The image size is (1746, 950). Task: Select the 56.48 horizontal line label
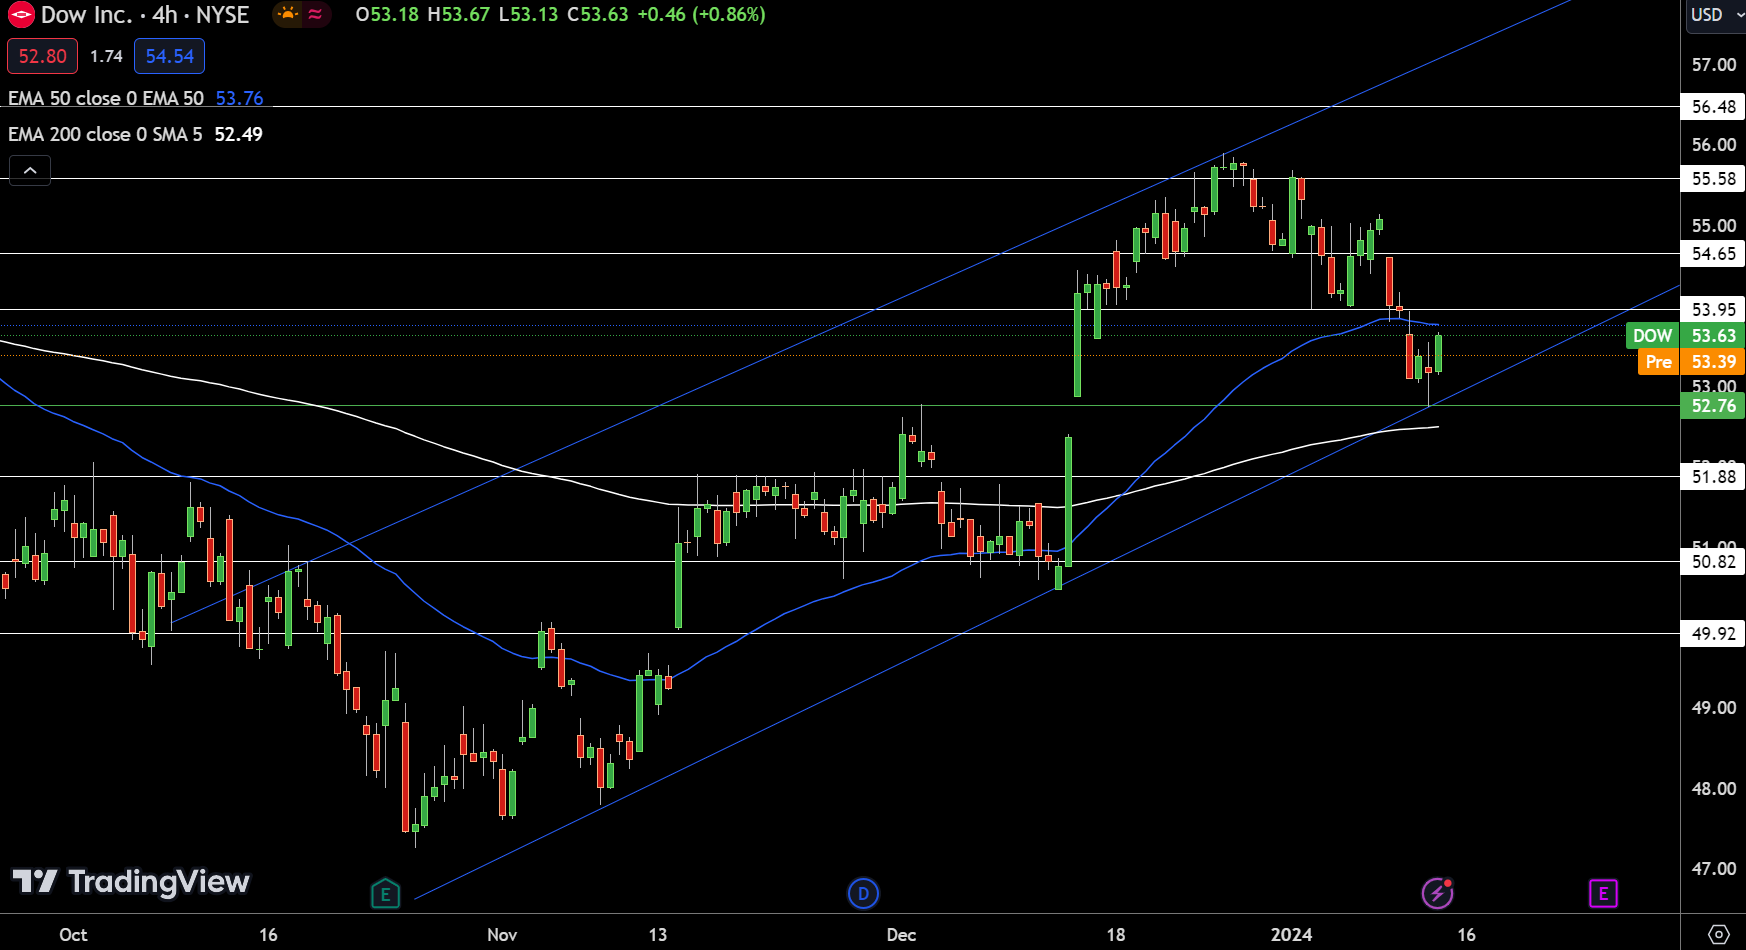[1713, 107]
